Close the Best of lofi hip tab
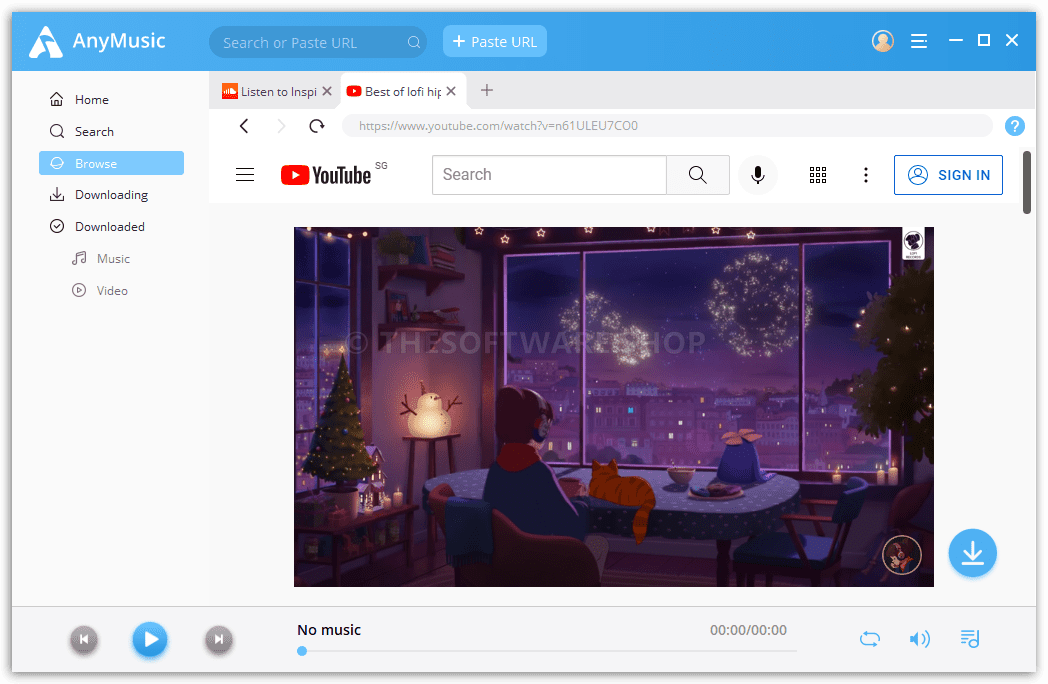Viewport: 1048px width, 684px height. pyautogui.click(x=451, y=91)
